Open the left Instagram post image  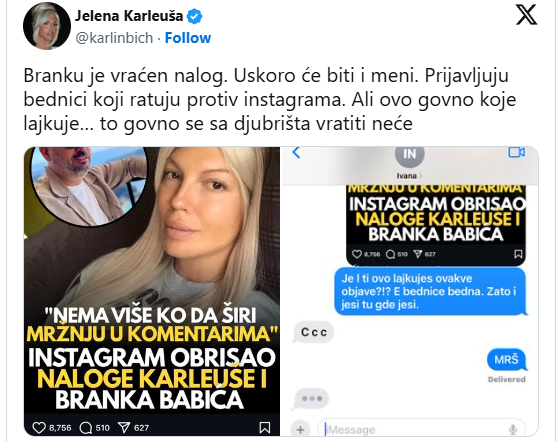(x=152, y=291)
